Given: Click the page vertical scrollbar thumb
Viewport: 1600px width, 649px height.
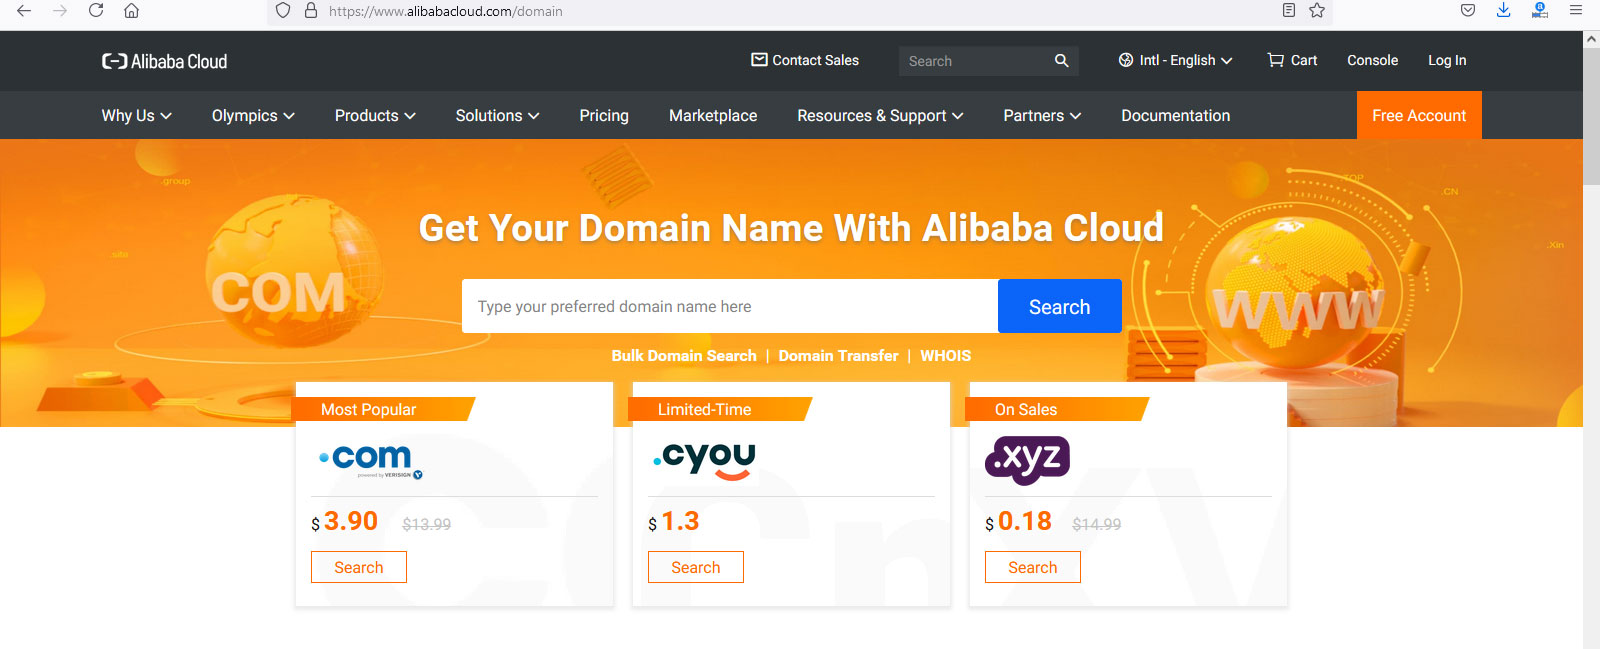Looking at the screenshot, I should (x=1591, y=116).
